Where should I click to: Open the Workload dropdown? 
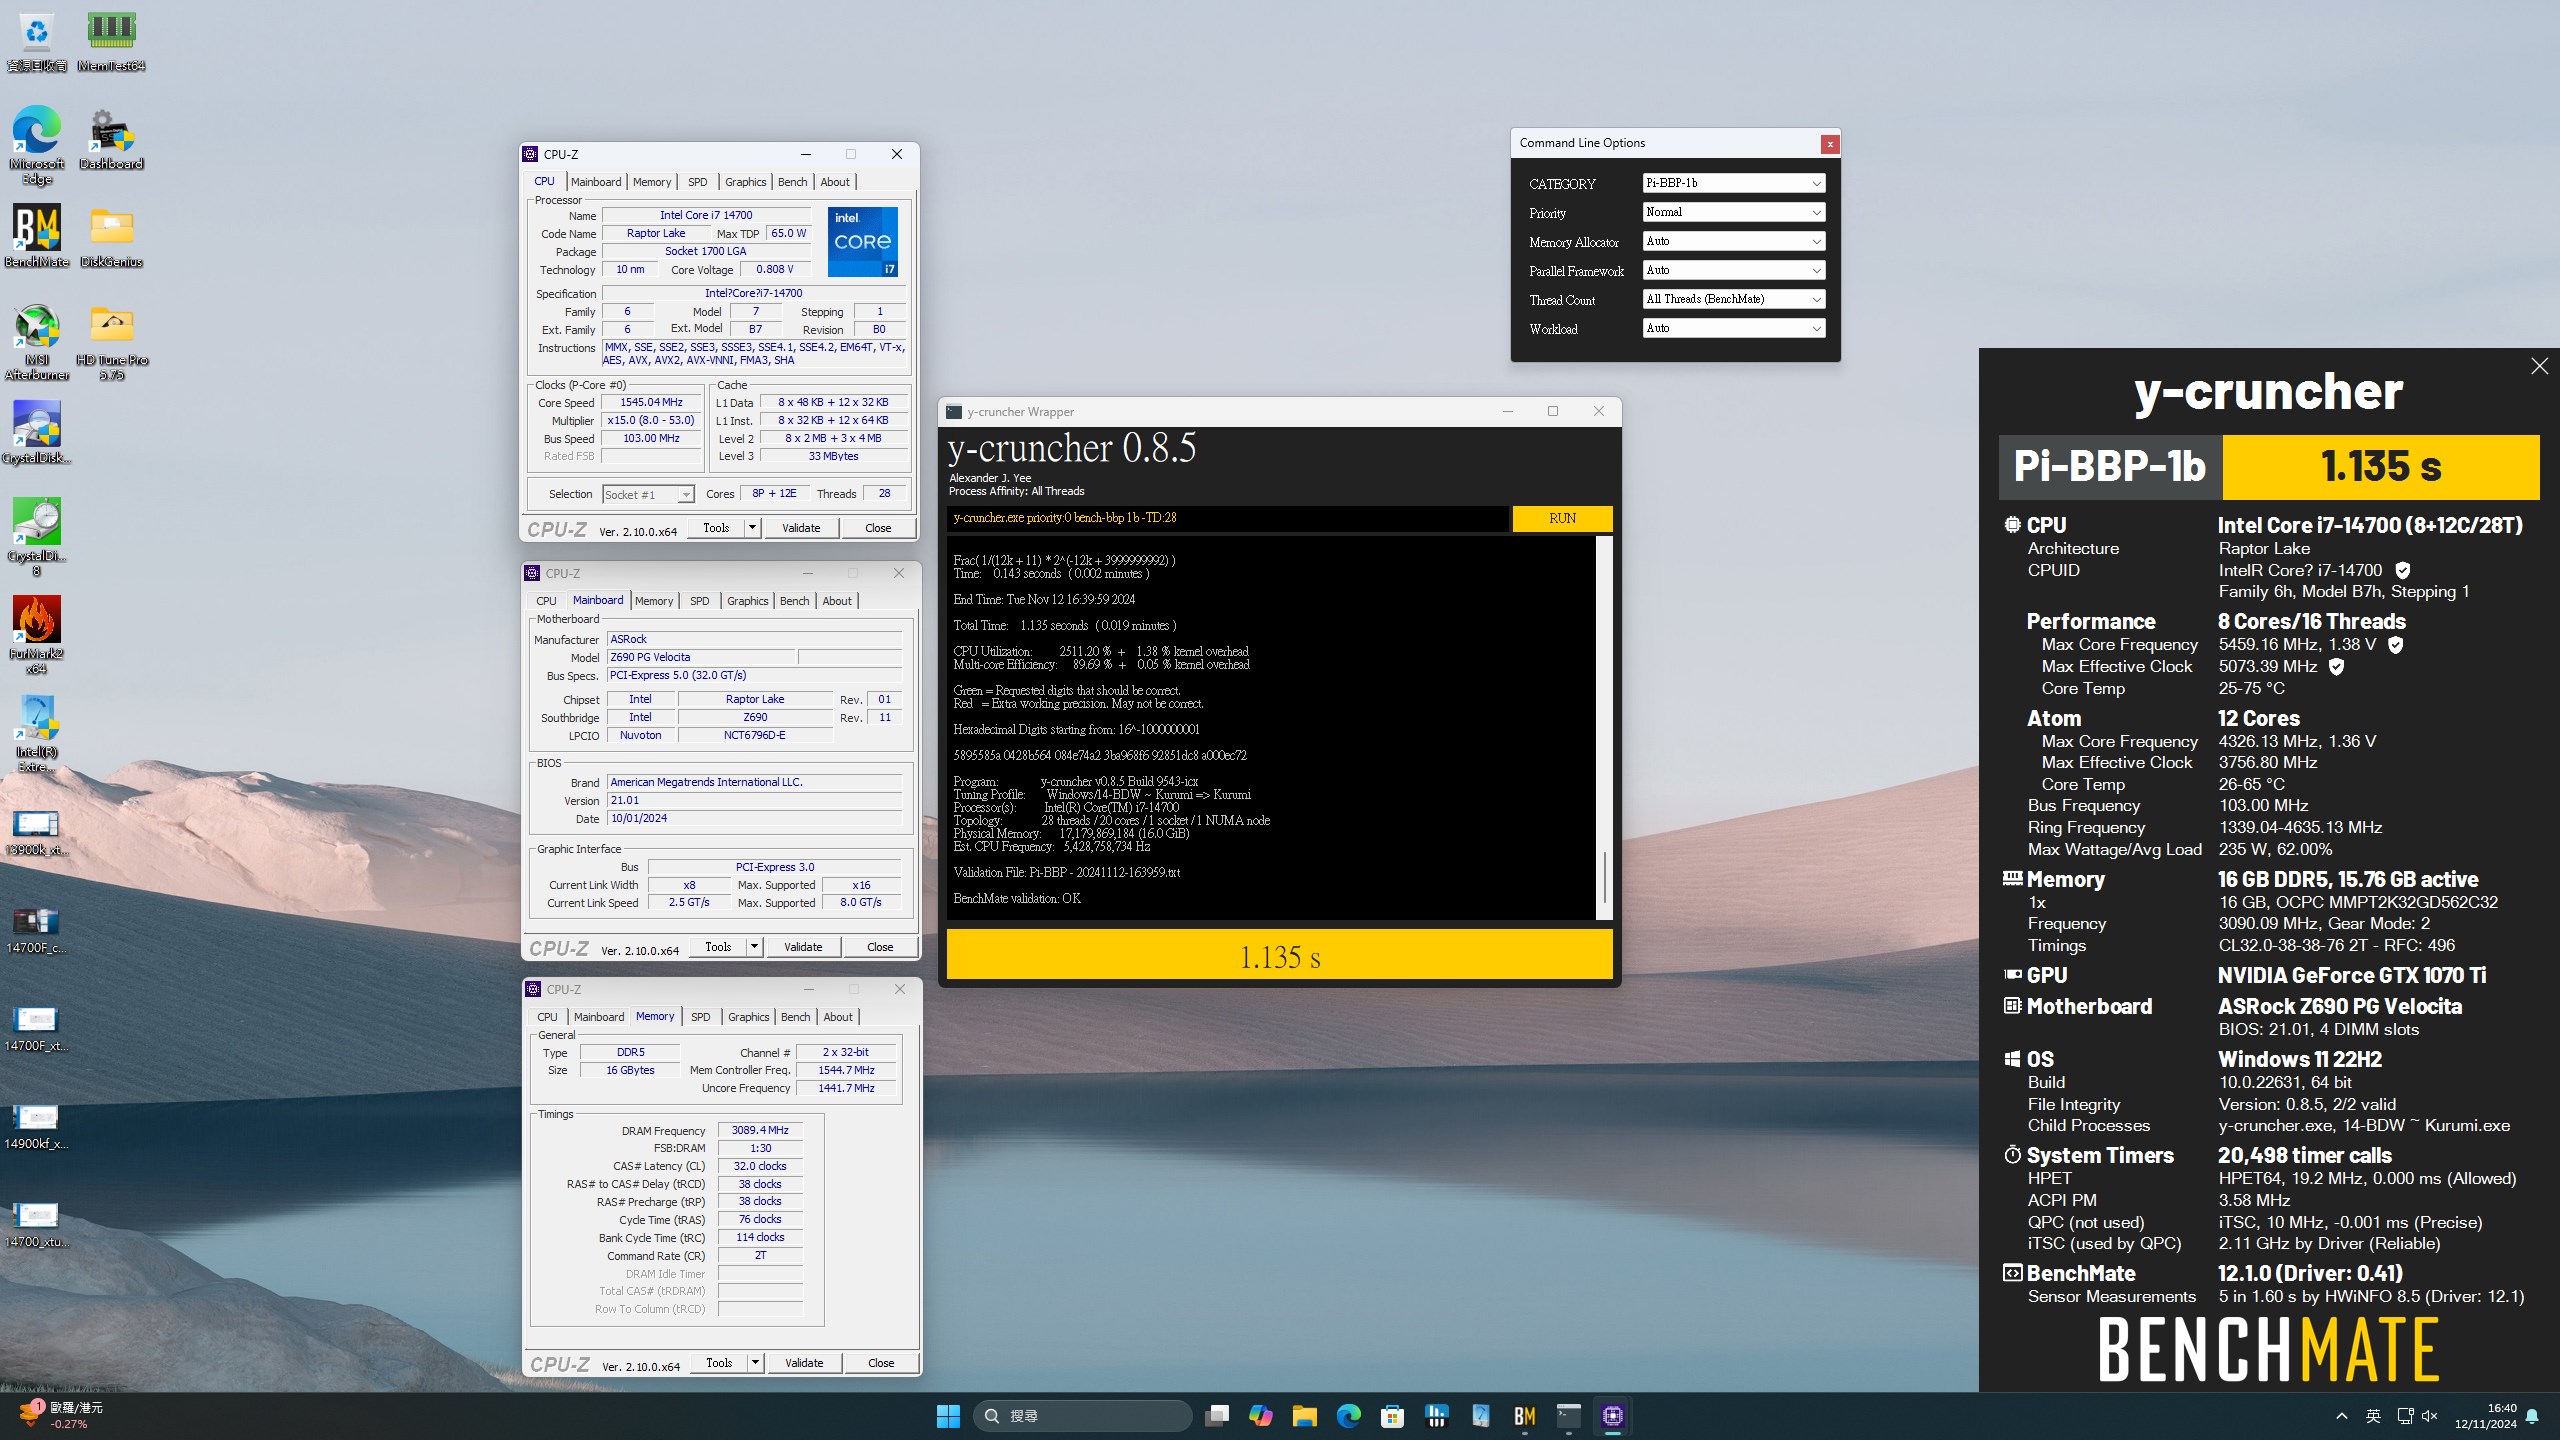pyautogui.click(x=1734, y=328)
